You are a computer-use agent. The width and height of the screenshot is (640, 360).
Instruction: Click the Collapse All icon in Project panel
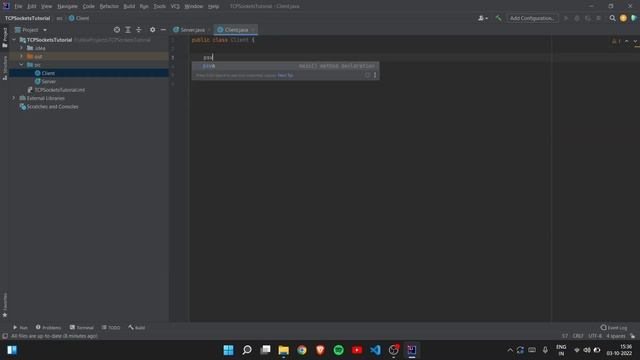(x=139, y=30)
